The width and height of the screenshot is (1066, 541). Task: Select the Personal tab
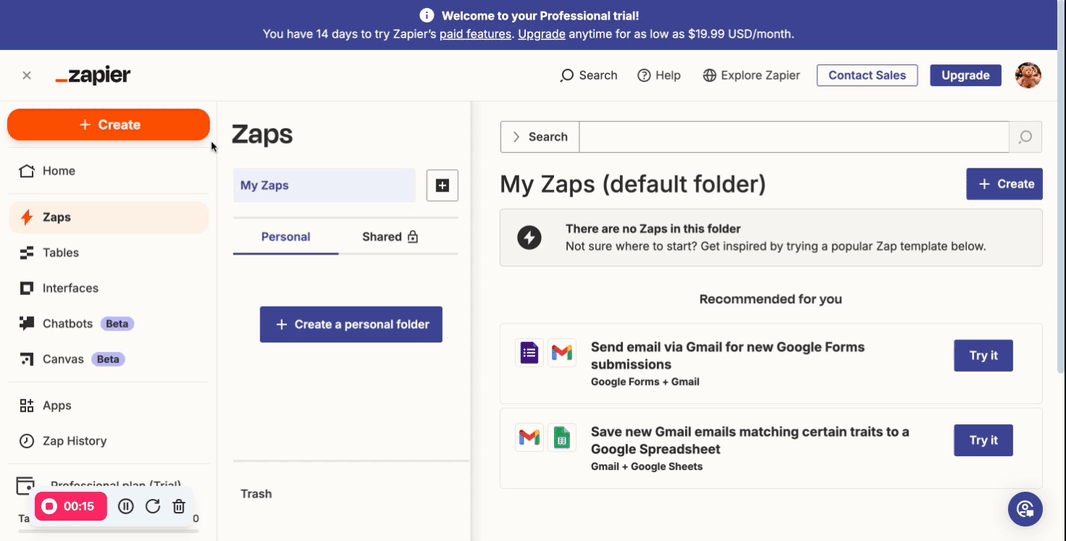[x=286, y=237]
